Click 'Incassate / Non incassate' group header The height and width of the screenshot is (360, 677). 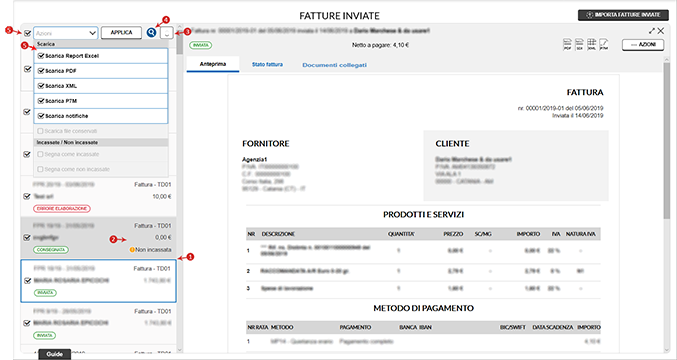67,142
